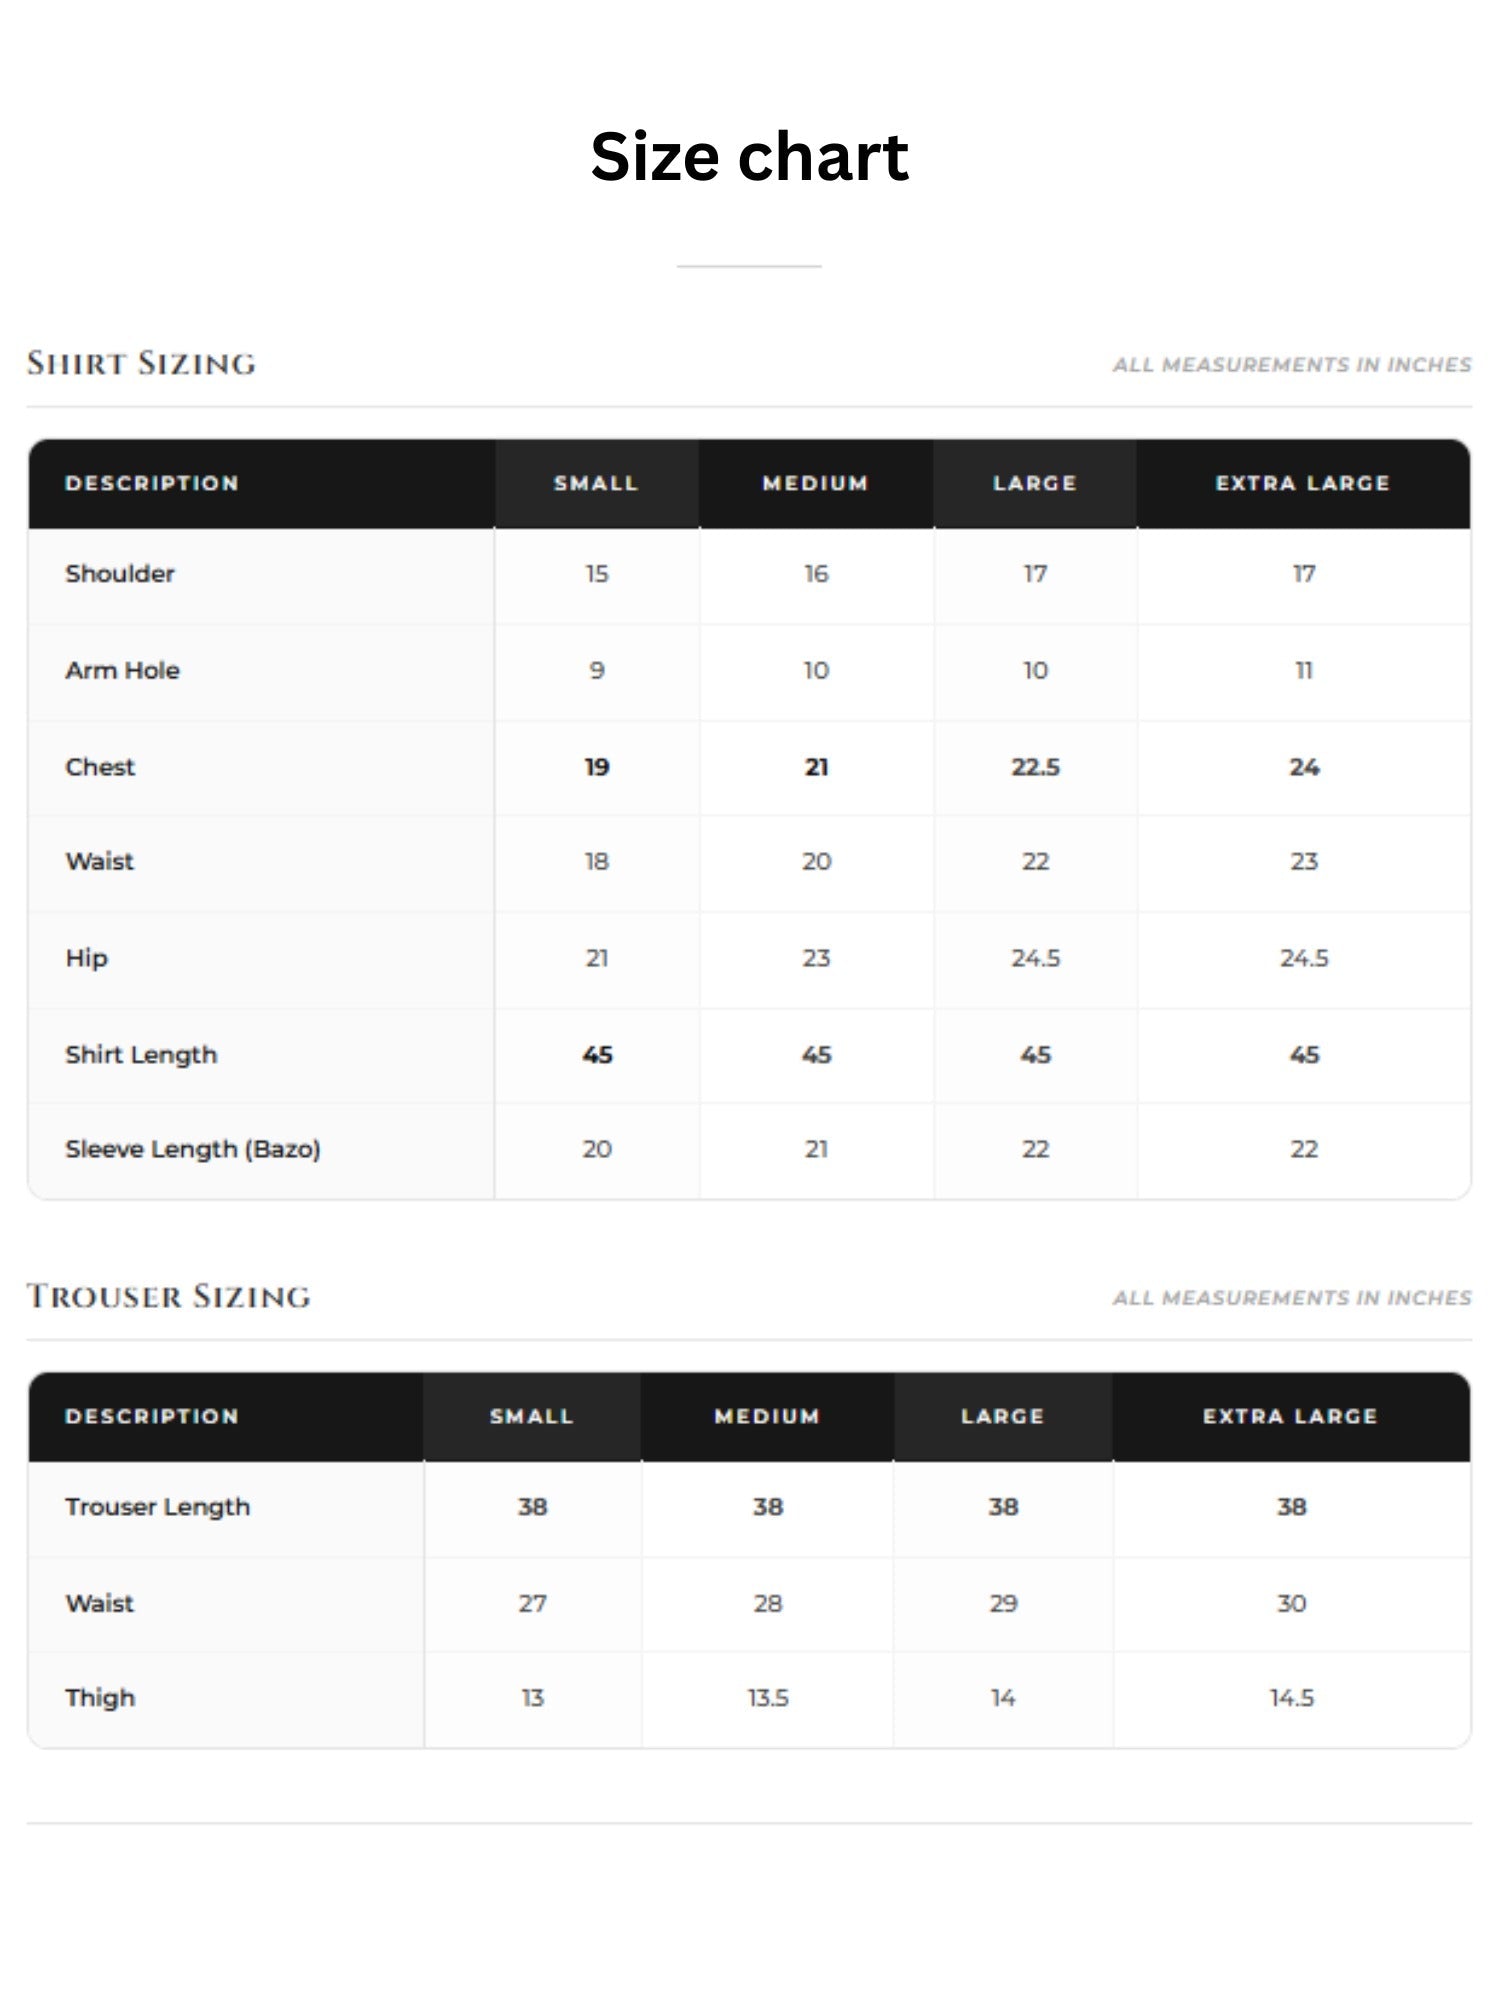Select the Trouser Length row label
1500x2000 pixels.
158,1507
